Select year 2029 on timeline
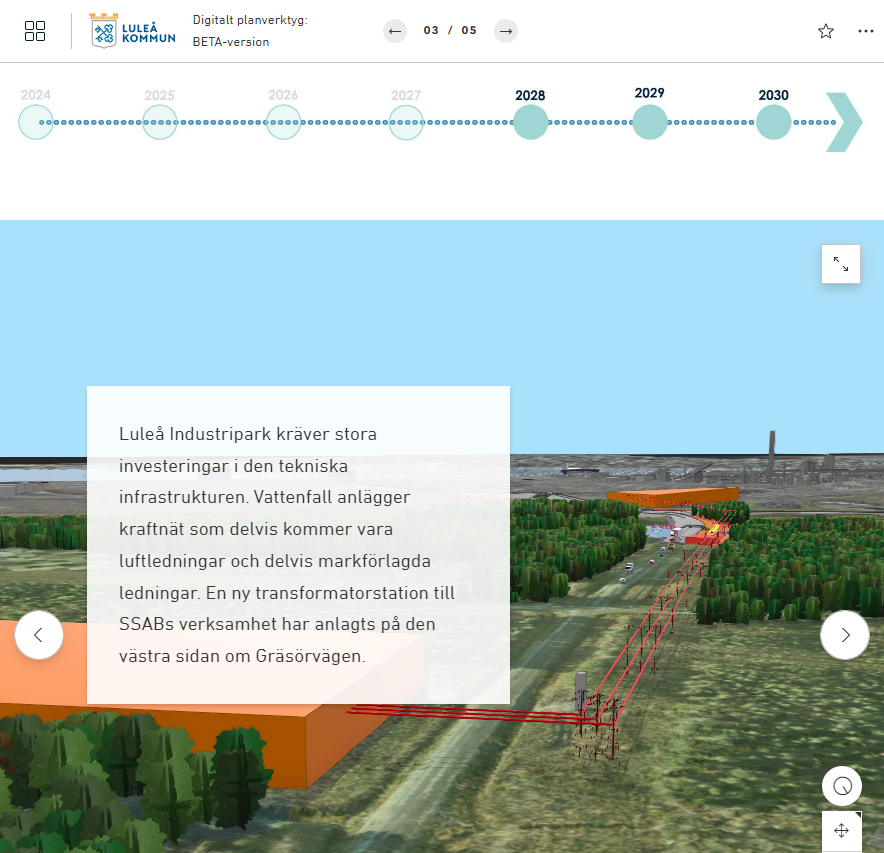The width and height of the screenshot is (884, 853). (649, 122)
